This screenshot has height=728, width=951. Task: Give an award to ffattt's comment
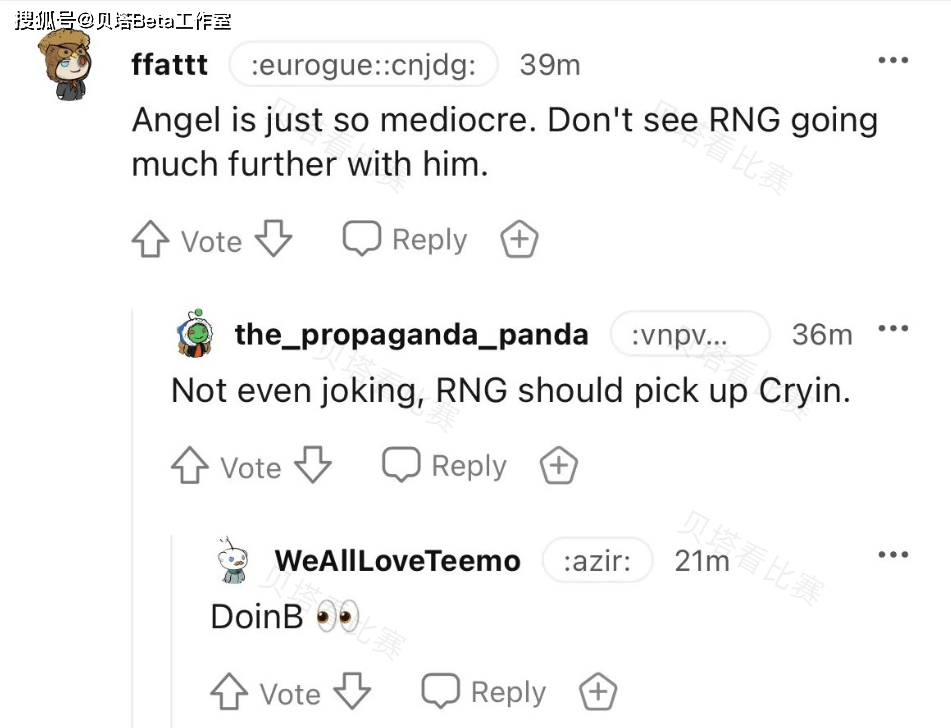pyautogui.click(x=519, y=239)
